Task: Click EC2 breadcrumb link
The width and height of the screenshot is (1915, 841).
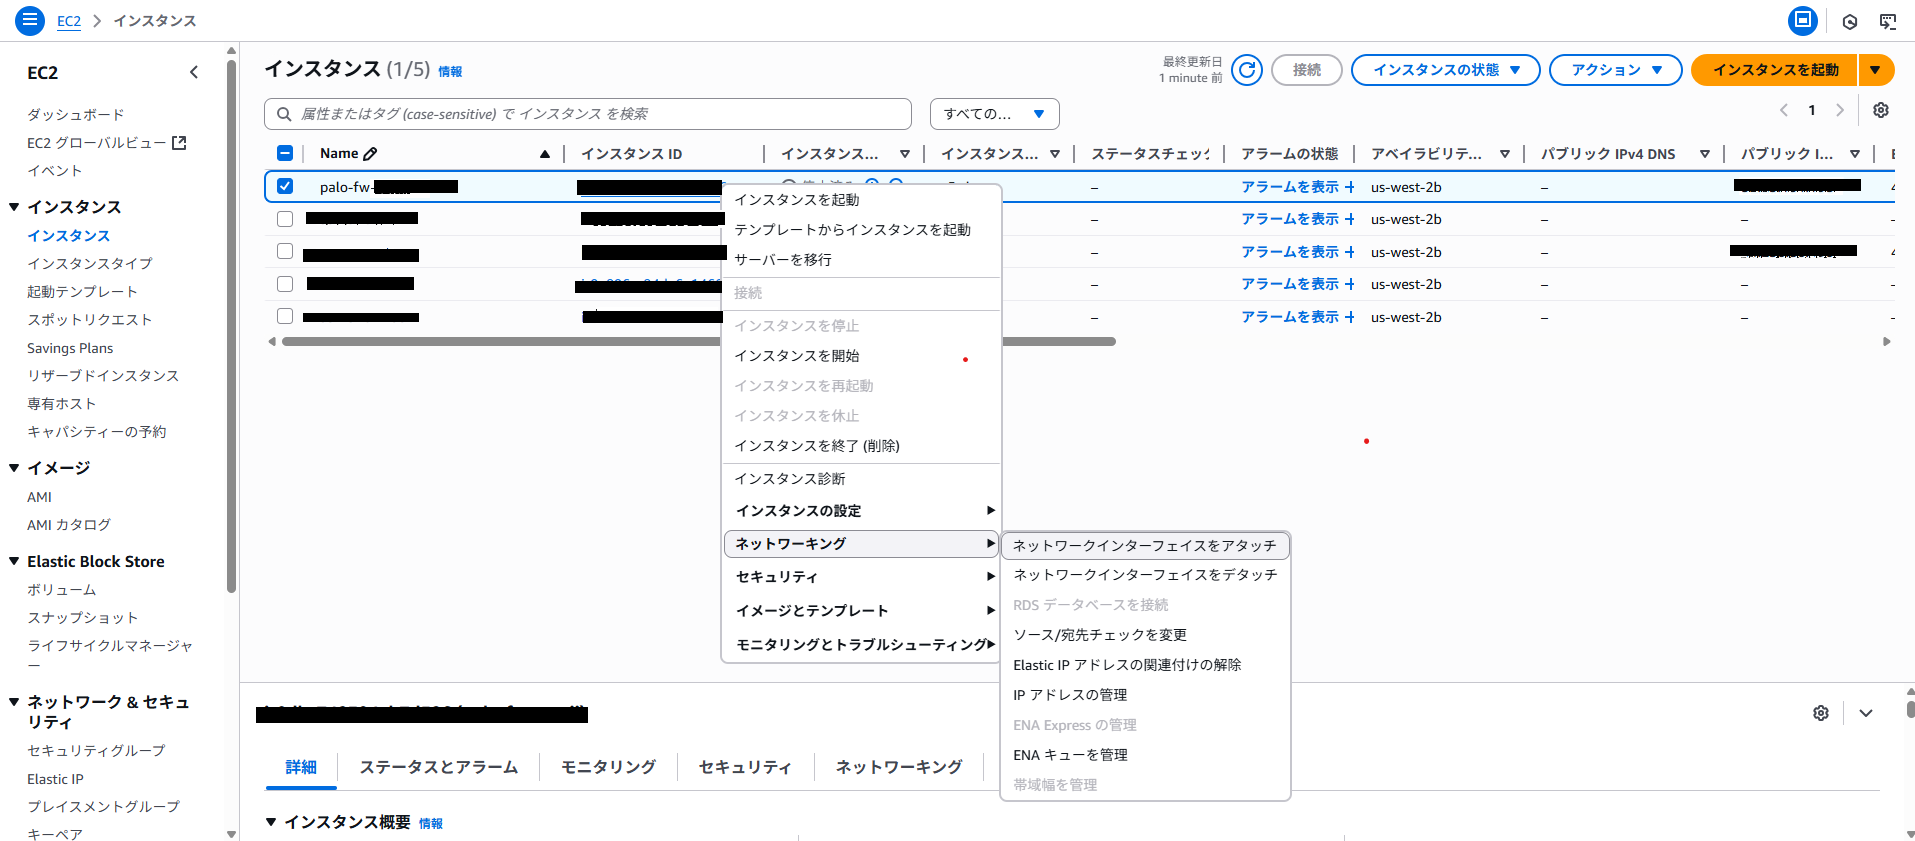Action: point(69,21)
